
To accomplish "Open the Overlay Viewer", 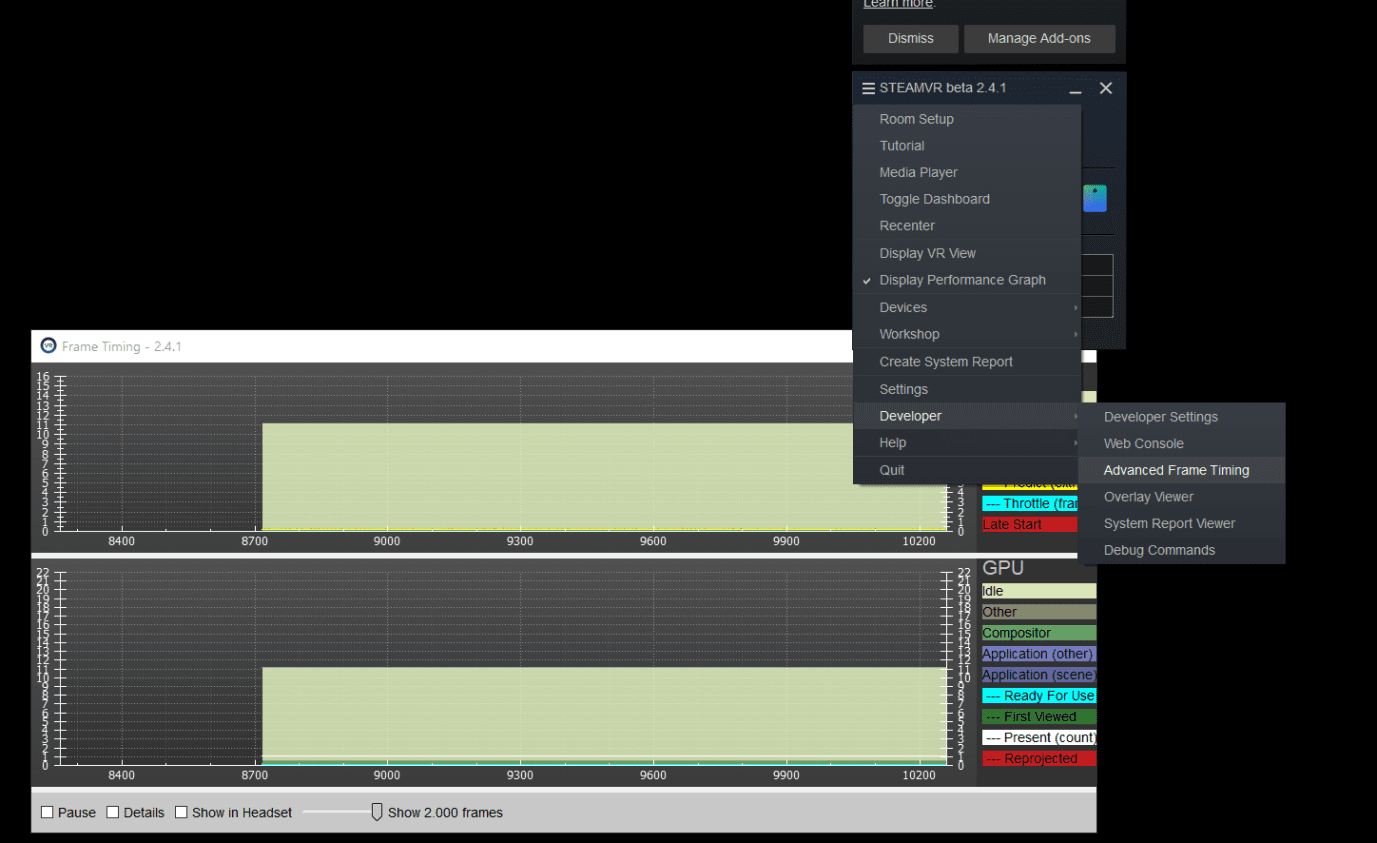I will coord(1181,497).
